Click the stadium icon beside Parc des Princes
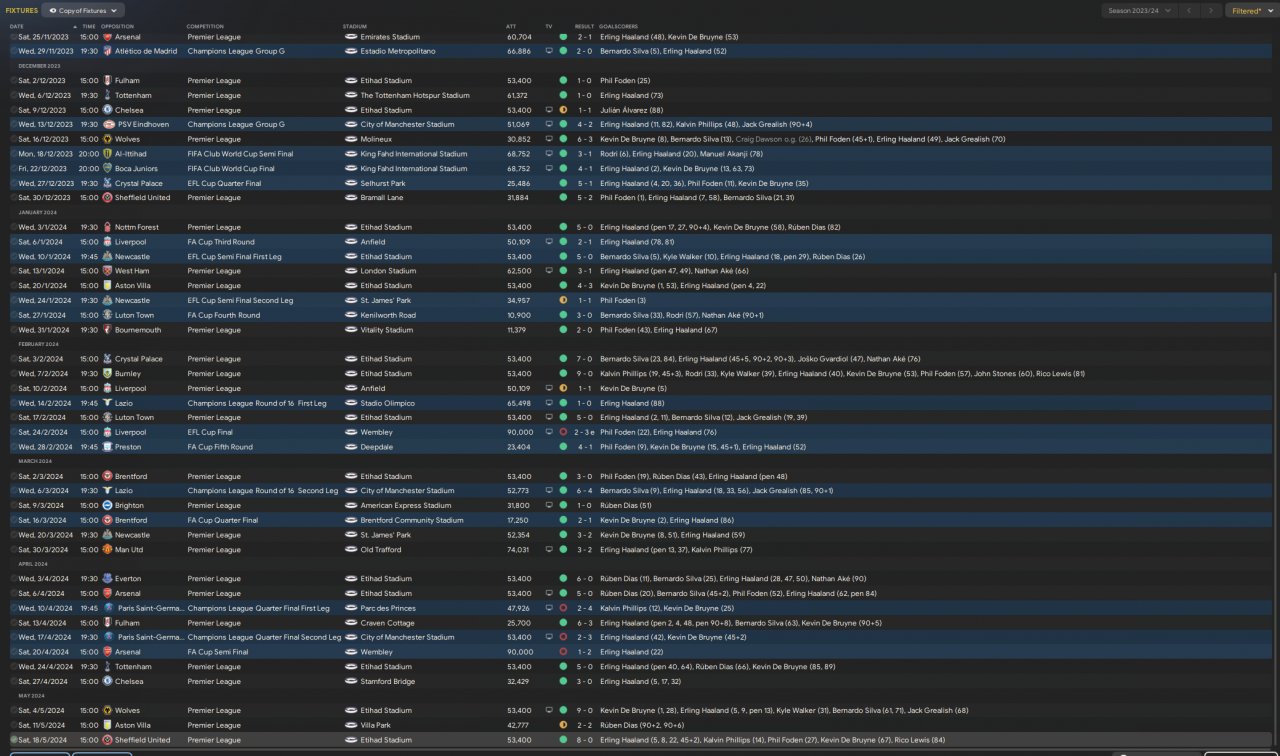The width and height of the screenshot is (1280, 756). tap(350, 608)
